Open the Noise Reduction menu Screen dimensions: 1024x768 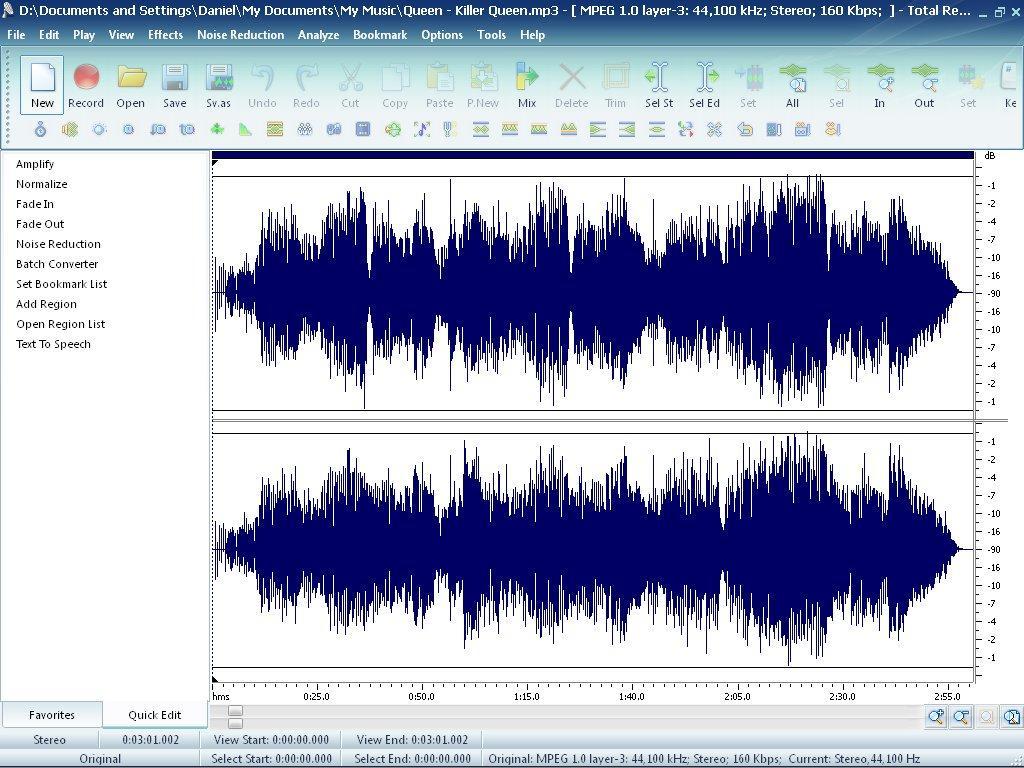[x=240, y=34]
